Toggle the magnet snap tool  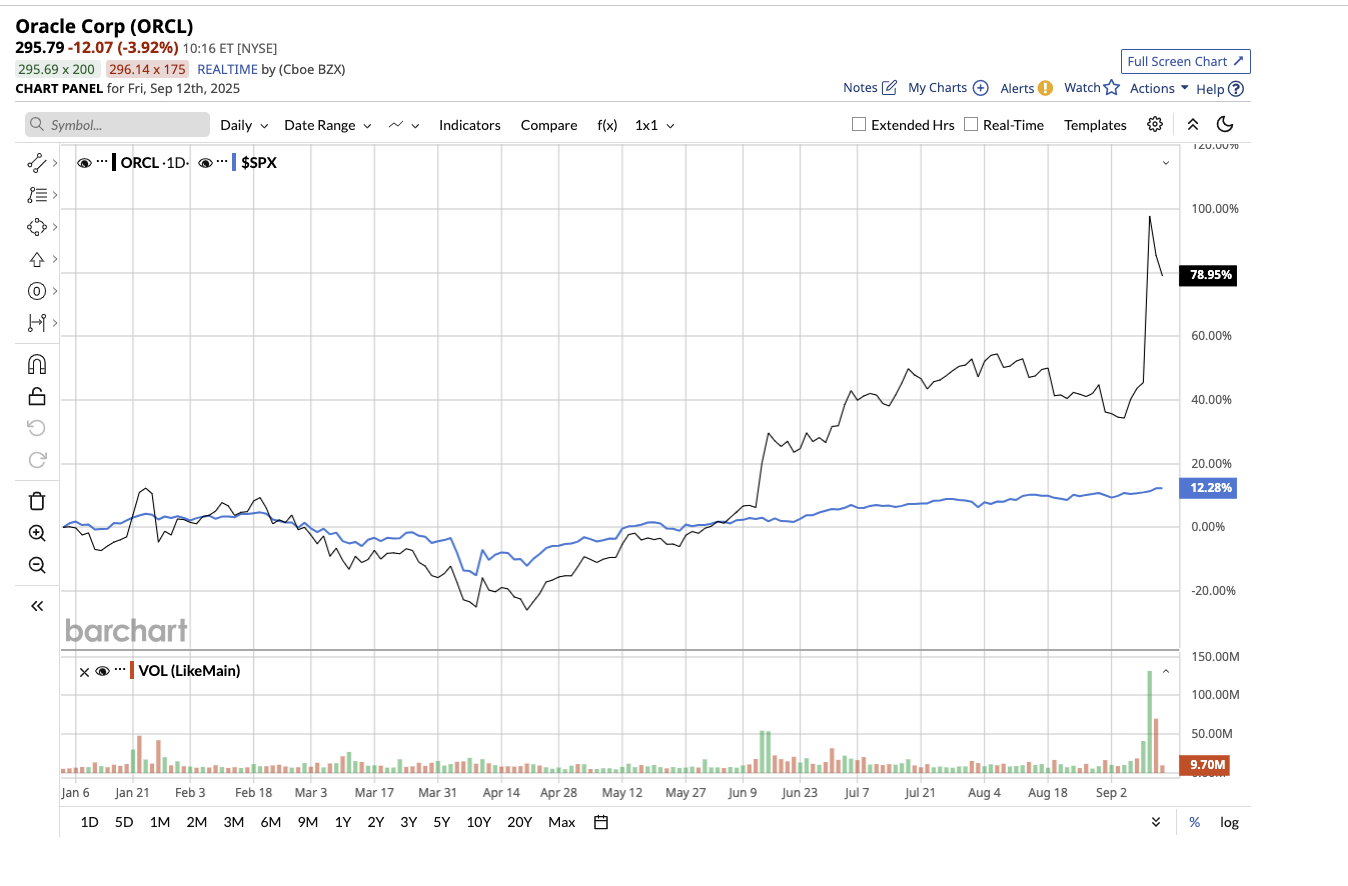pyautogui.click(x=37, y=364)
